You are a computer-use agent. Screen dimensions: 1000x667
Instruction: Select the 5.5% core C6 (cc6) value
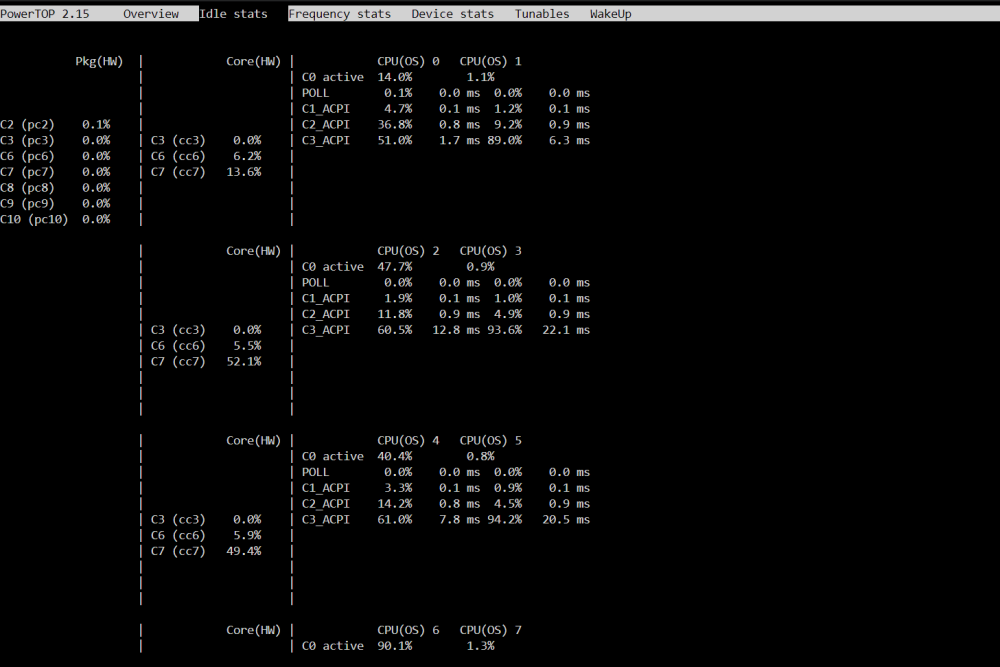pos(247,346)
